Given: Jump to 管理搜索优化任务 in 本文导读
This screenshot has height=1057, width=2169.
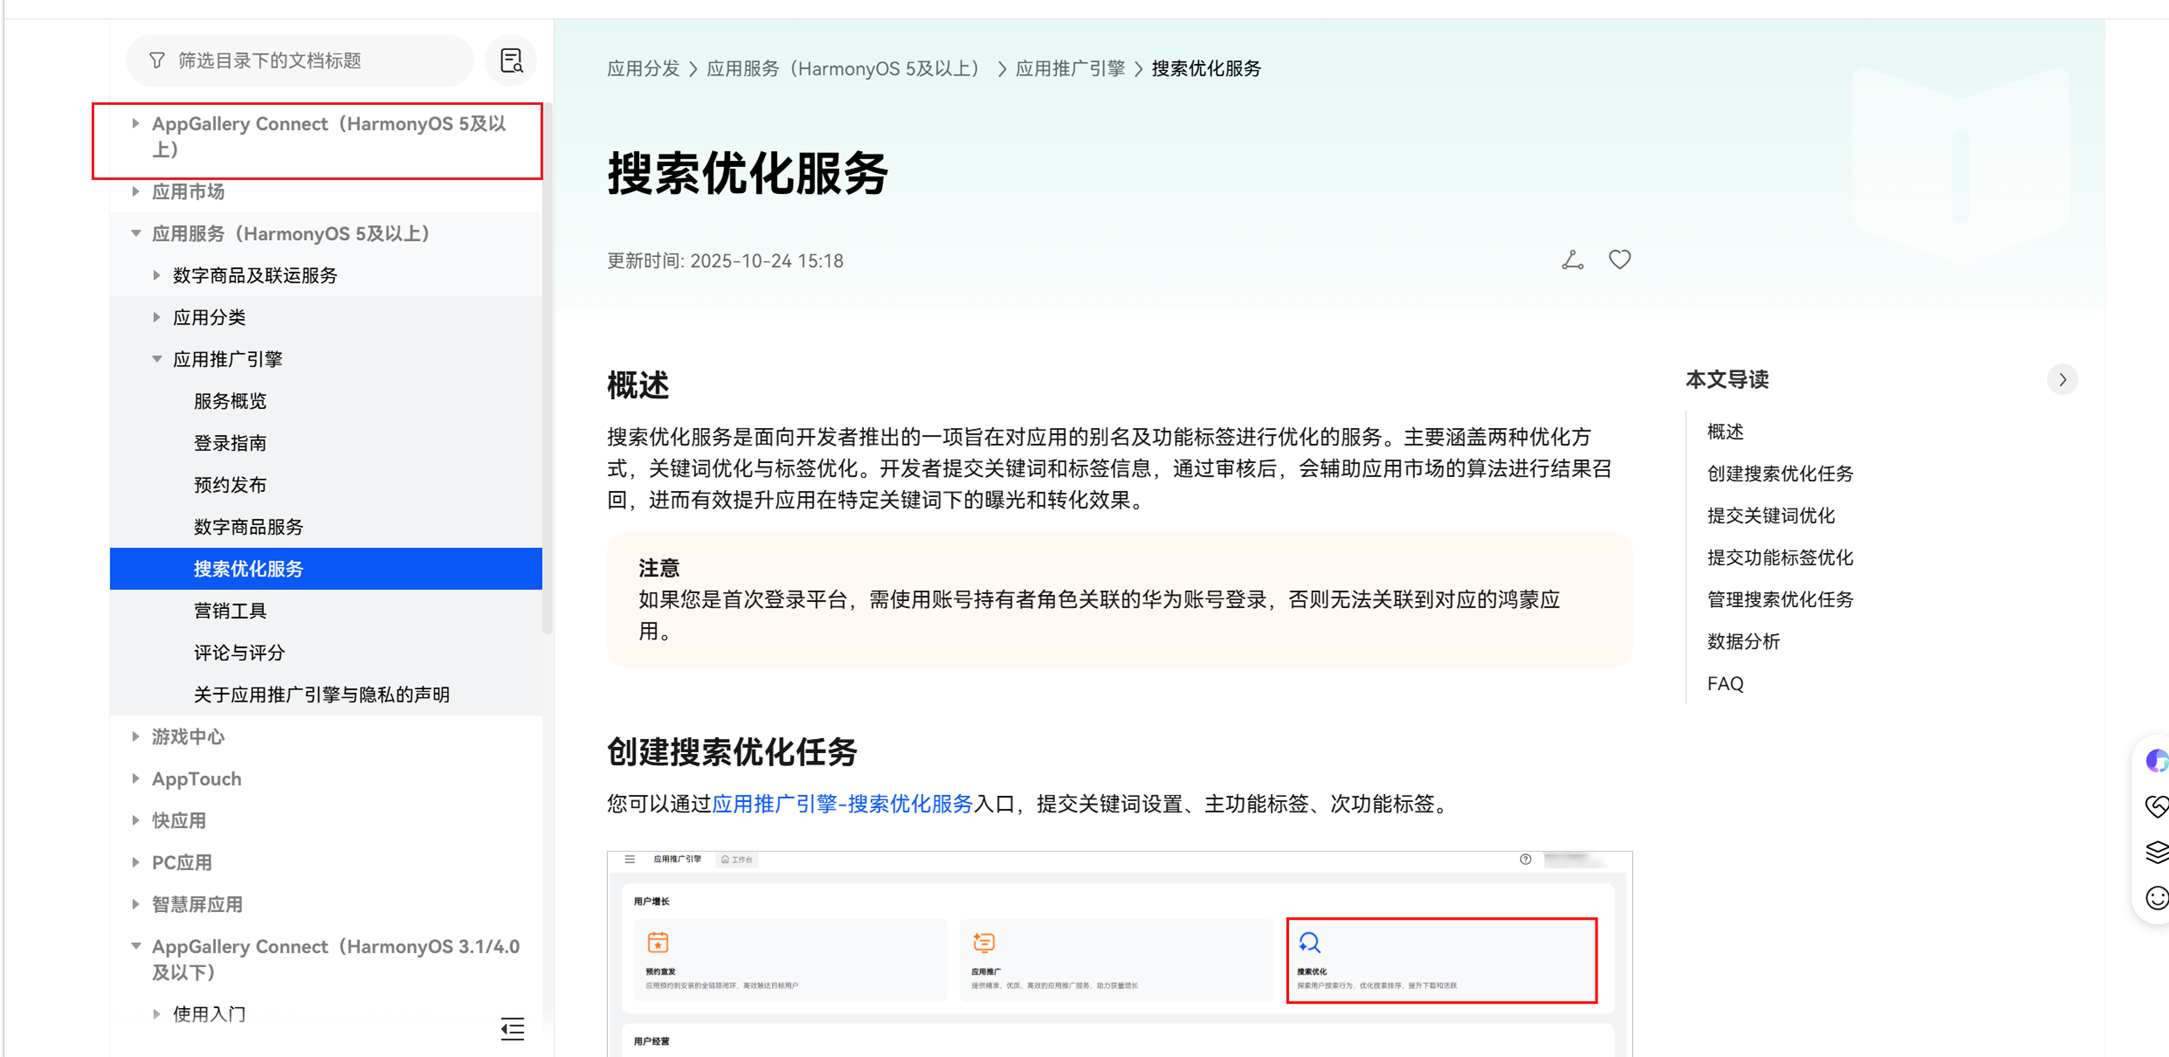Looking at the screenshot, I should [1780, 600].
